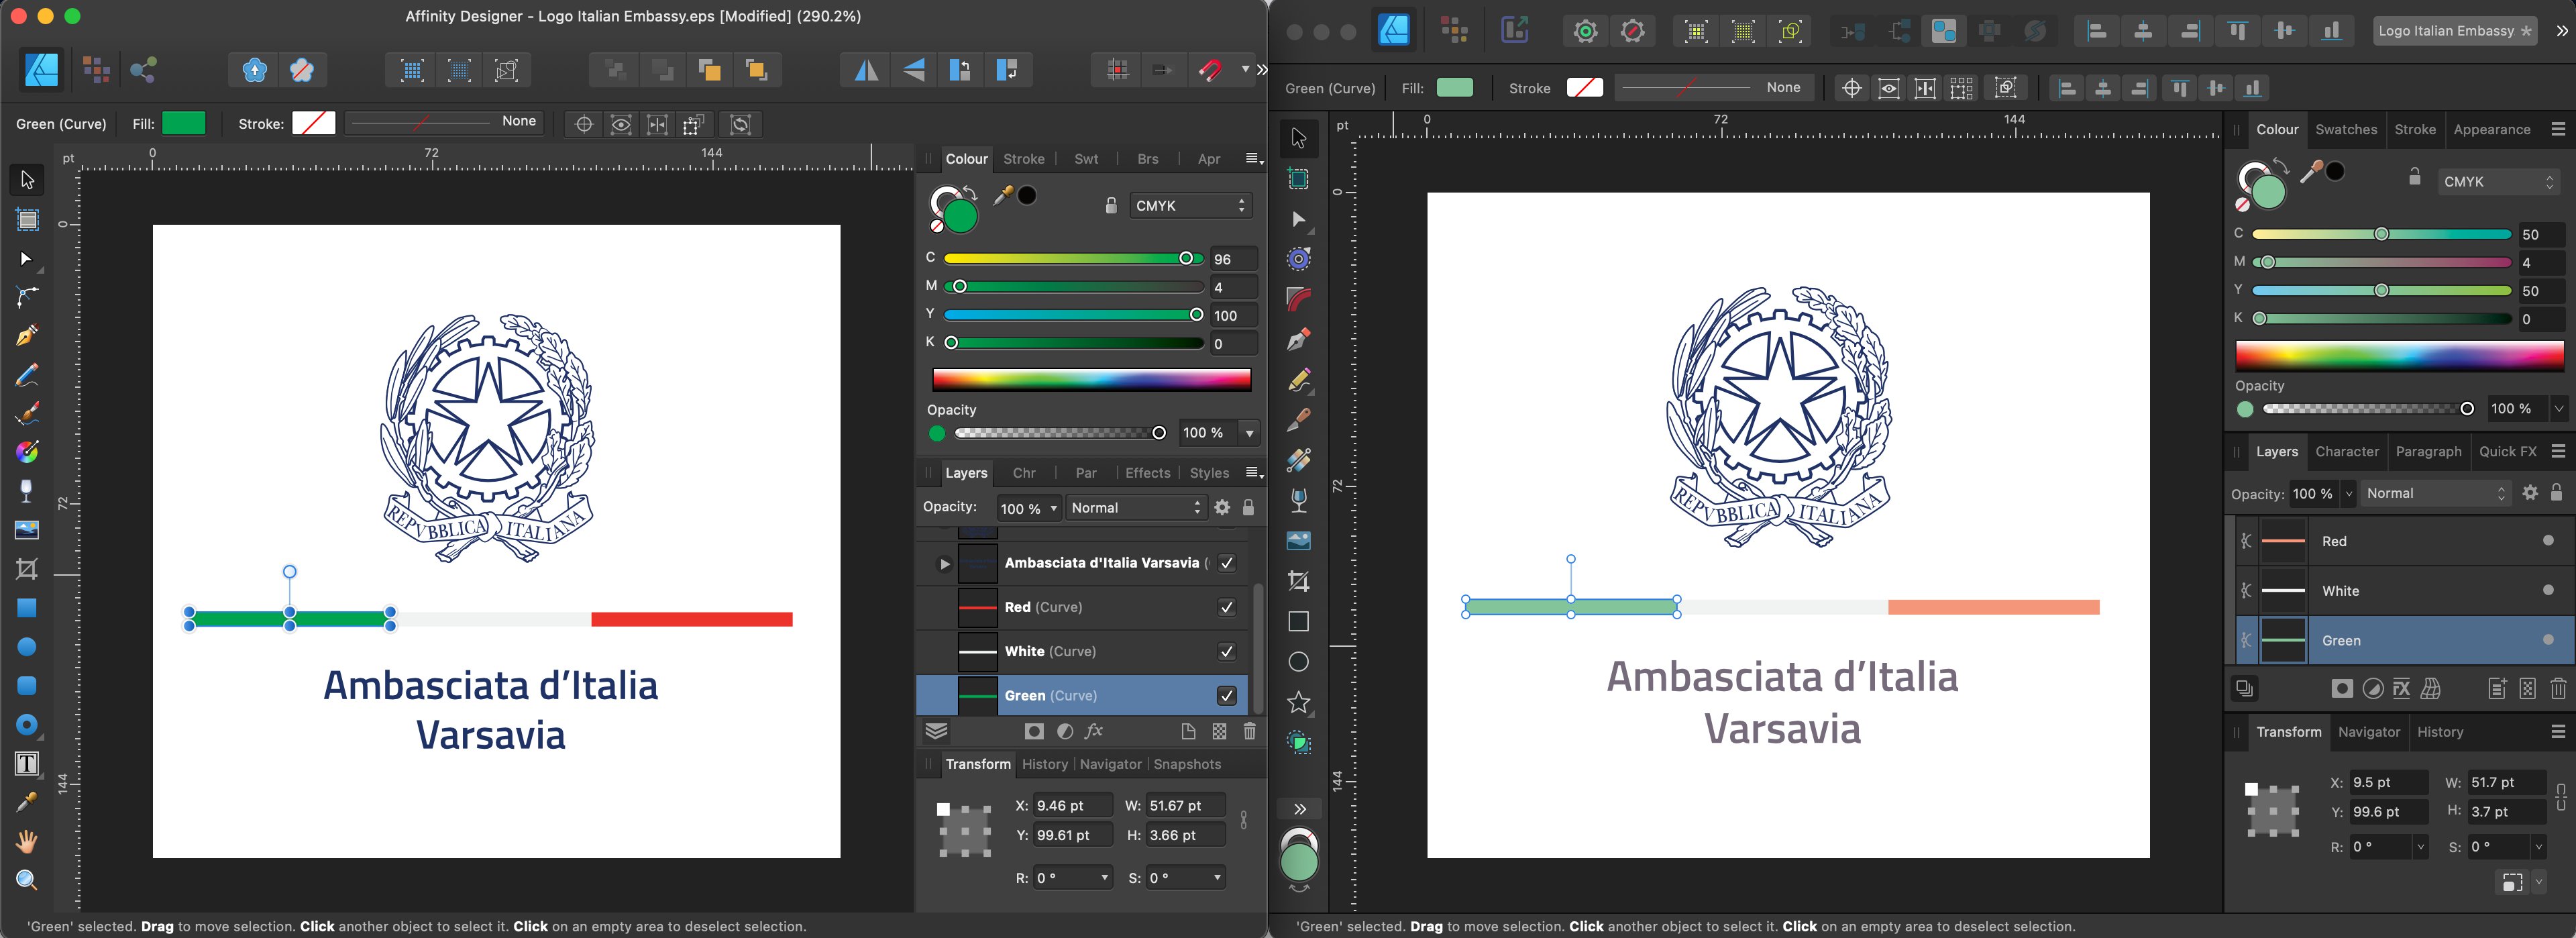Click the Cyan slider in left Colour panel

click(1073, 259)
